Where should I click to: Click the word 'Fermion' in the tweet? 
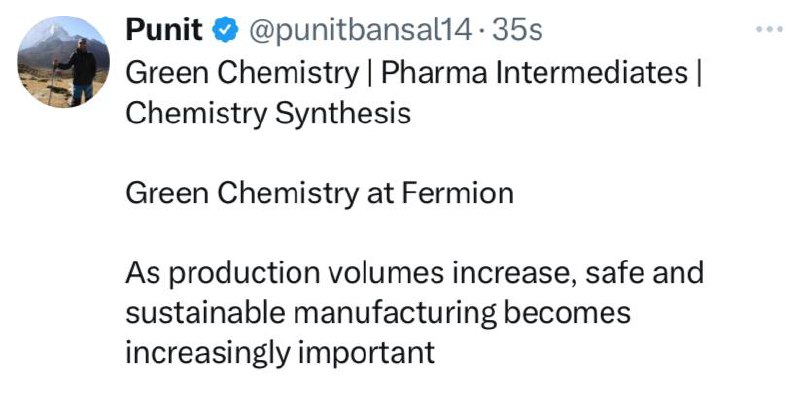pos(457,193)
